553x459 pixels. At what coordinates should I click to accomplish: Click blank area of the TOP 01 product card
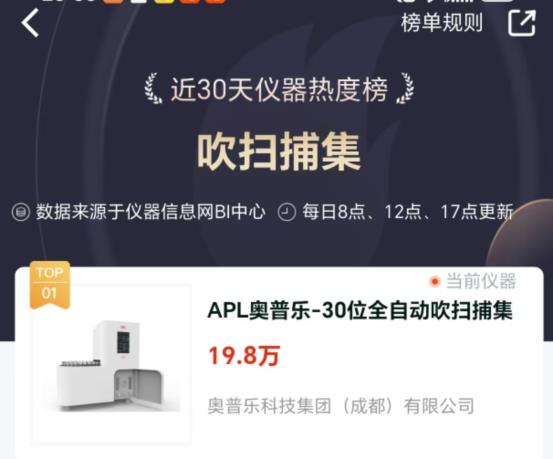pos(388,437)
